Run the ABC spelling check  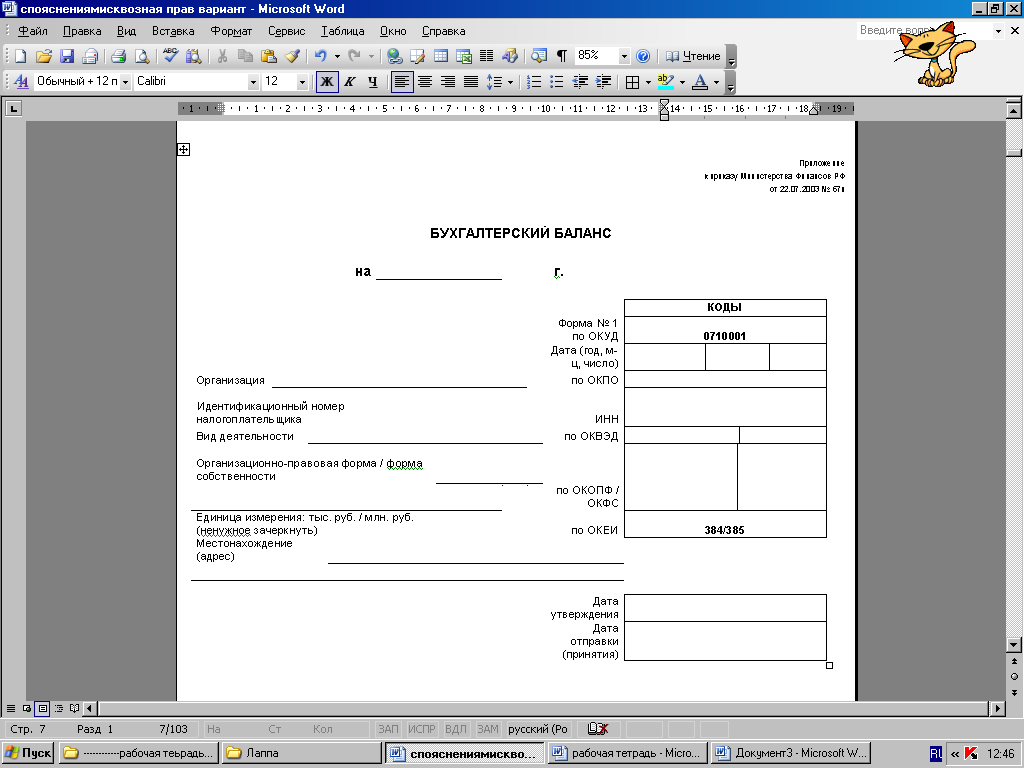170,57
